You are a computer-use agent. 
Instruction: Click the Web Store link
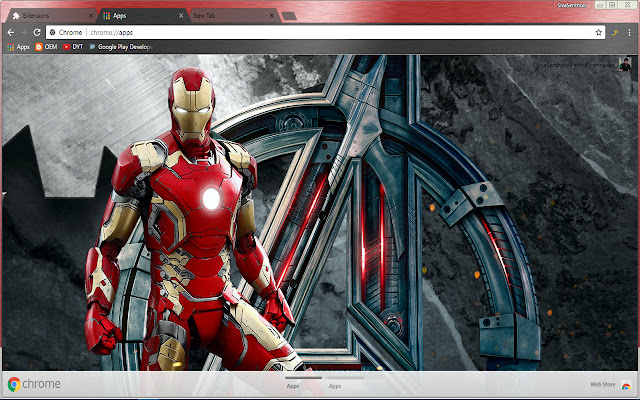pos(602,384)
